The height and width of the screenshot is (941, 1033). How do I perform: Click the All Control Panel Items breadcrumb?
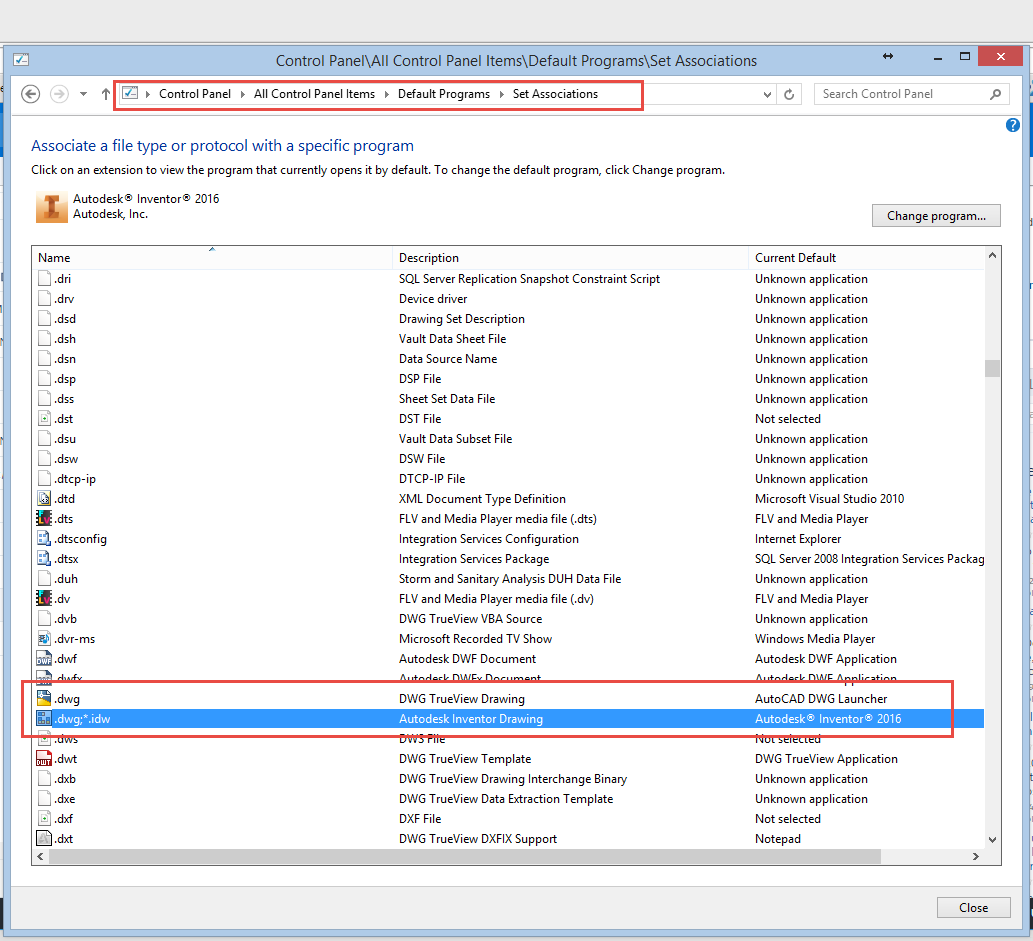[314, 94]
